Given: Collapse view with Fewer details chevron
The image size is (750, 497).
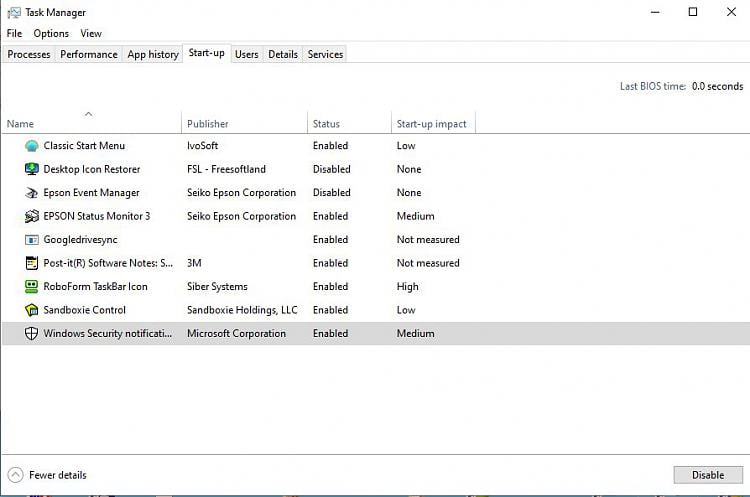Looking at the screenshot, I should coord(16,475).
